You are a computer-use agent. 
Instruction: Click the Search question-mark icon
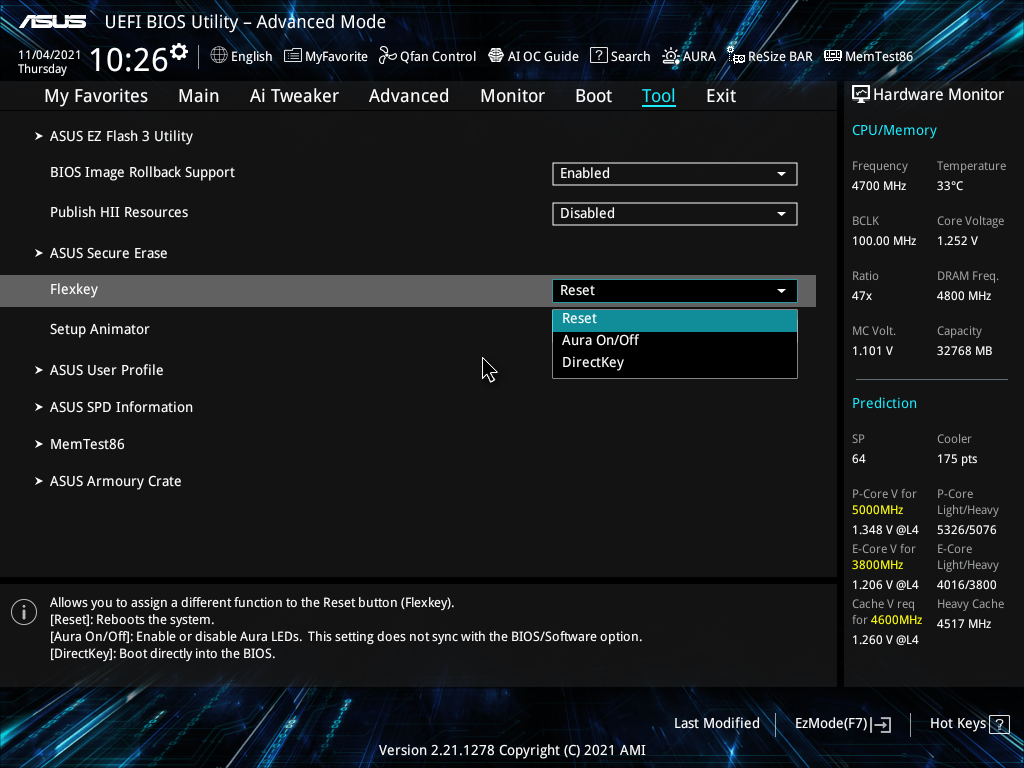599,56
